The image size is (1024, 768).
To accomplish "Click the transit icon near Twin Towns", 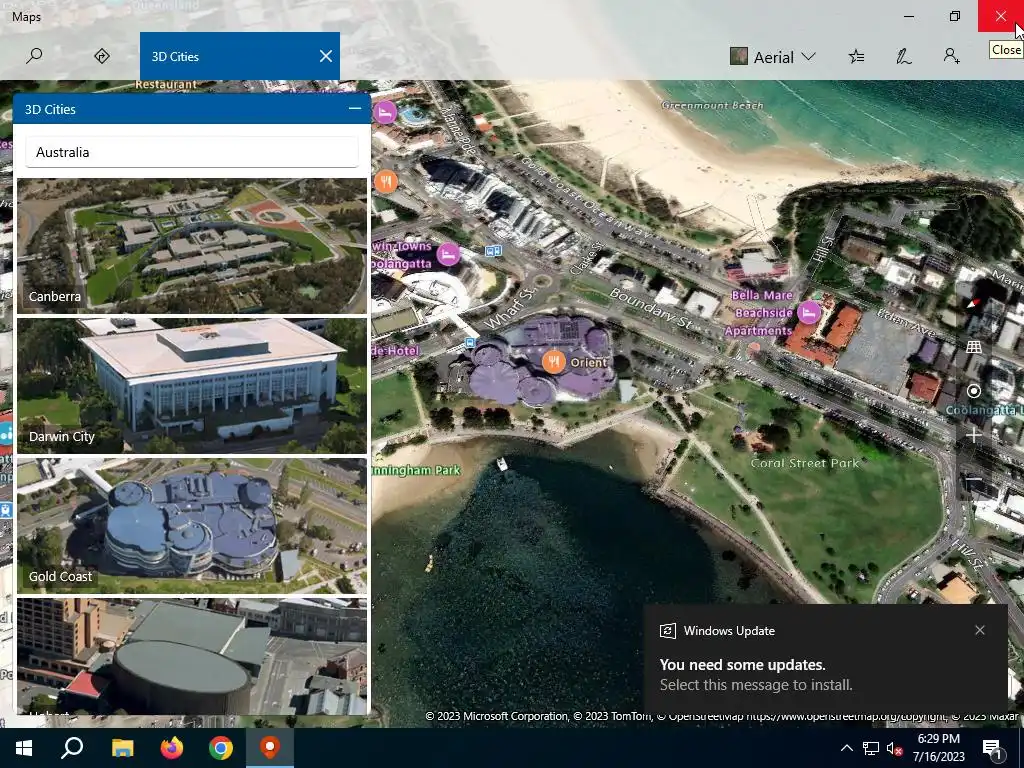I will [x=493, y=251].
